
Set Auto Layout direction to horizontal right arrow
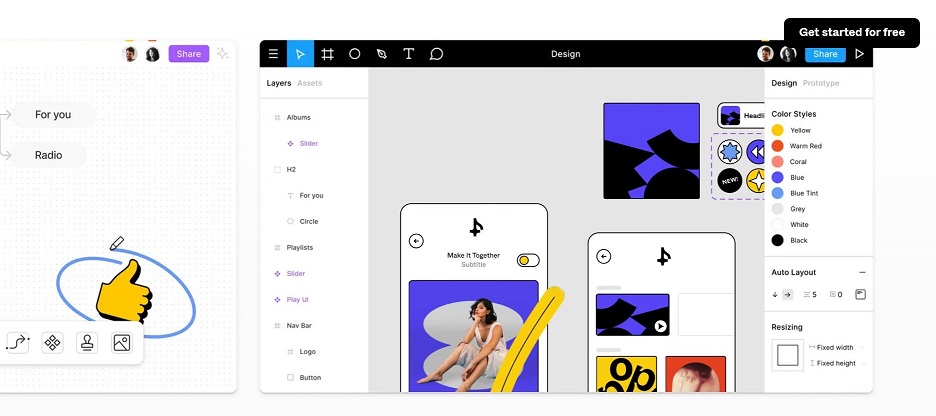(x=787, y=294)
